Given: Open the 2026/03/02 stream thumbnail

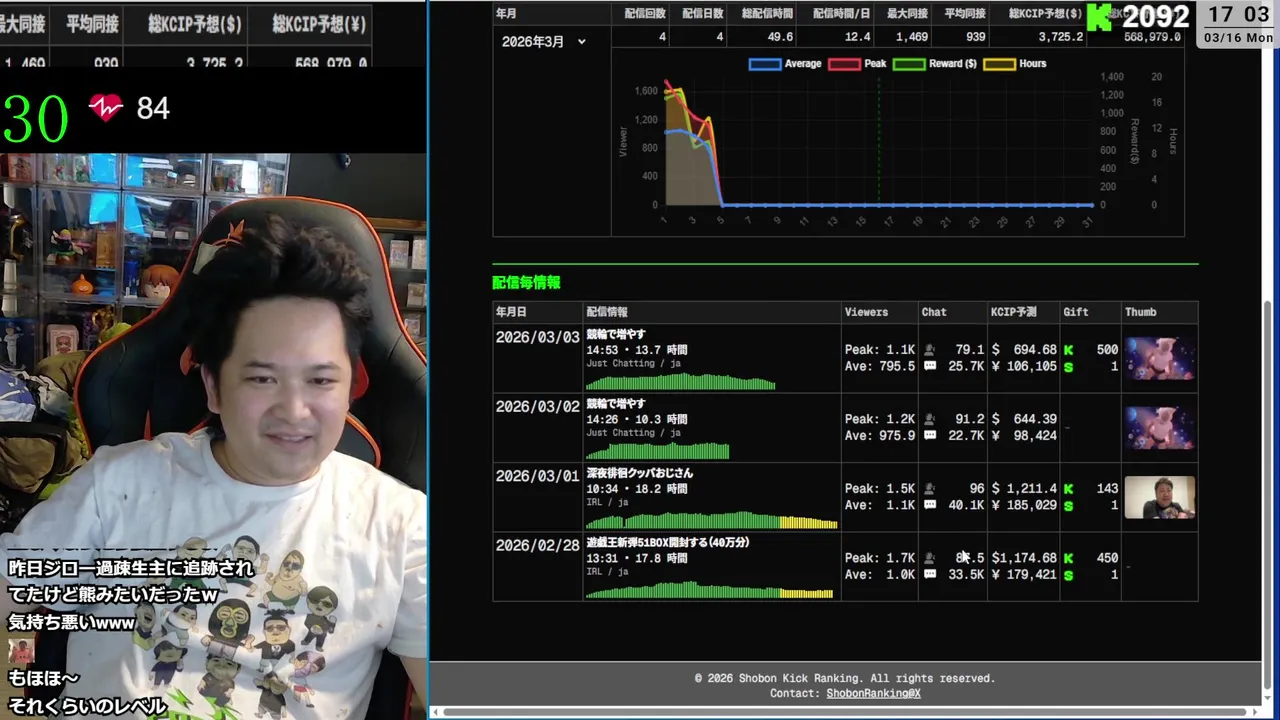Looking at the screenshot, I should [x=1159, y=428].
